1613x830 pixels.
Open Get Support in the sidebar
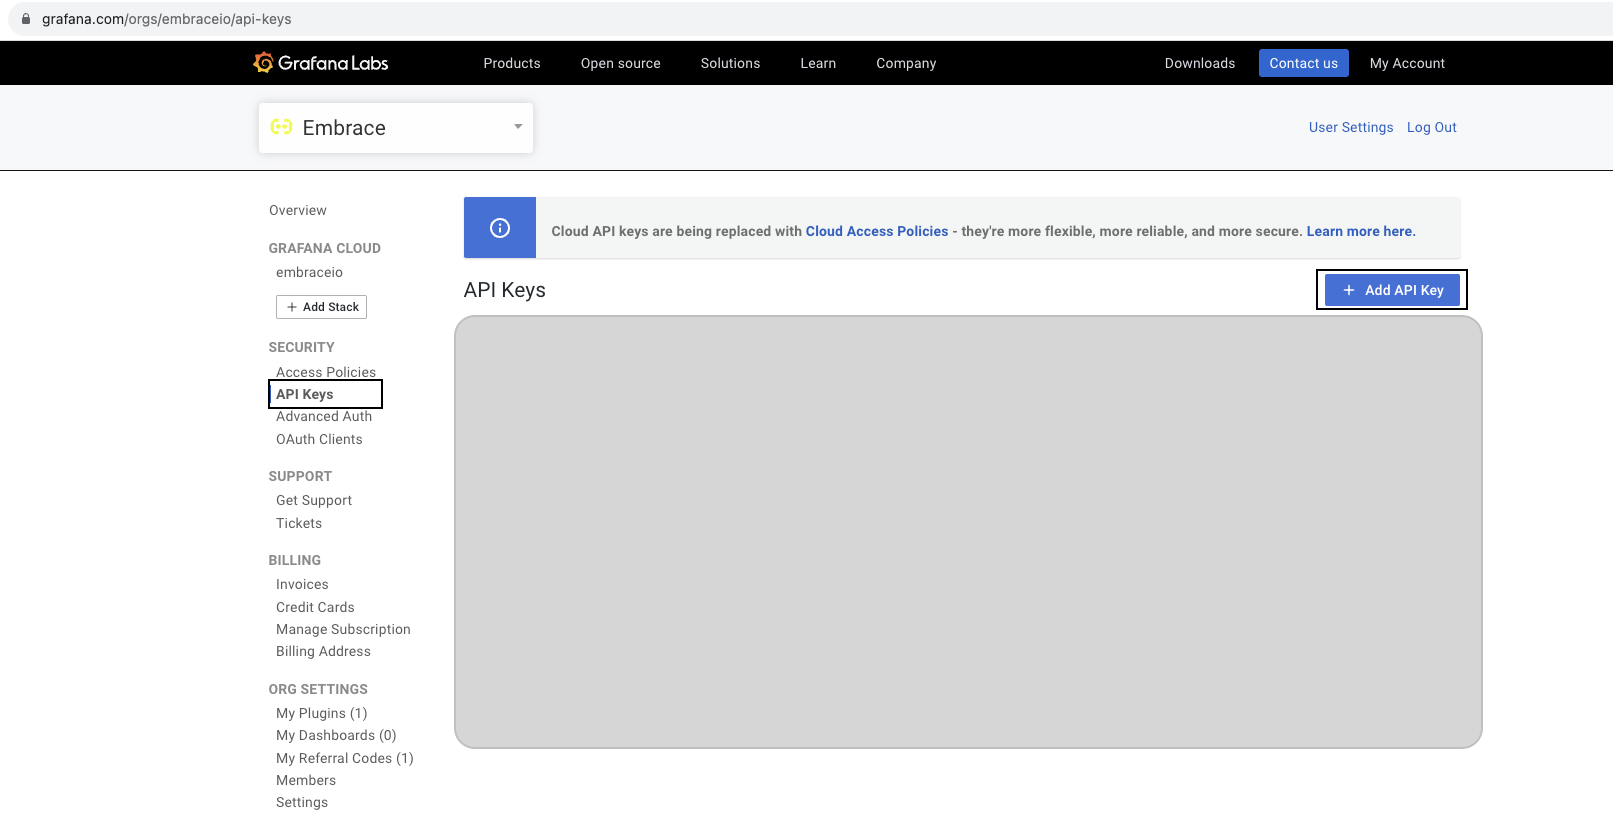click(314, 500)
